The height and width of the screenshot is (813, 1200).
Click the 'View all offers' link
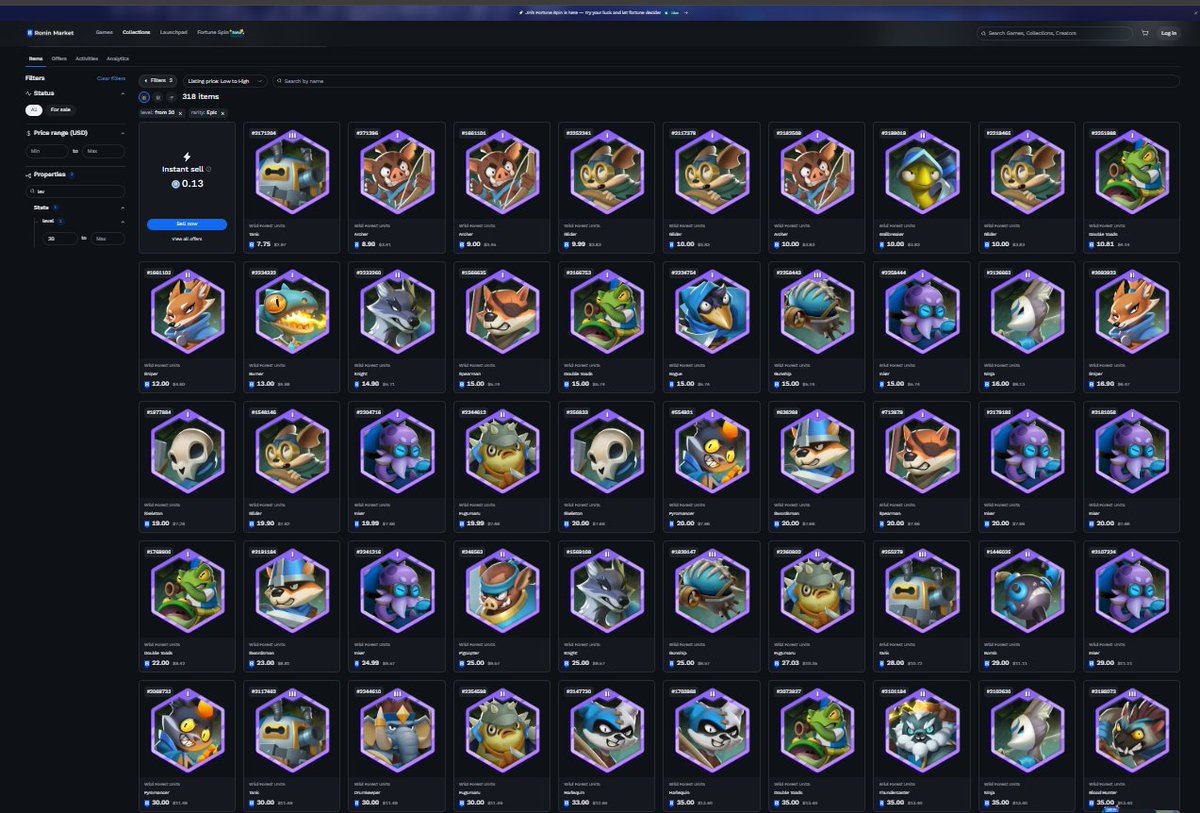(x=187, y=240)
